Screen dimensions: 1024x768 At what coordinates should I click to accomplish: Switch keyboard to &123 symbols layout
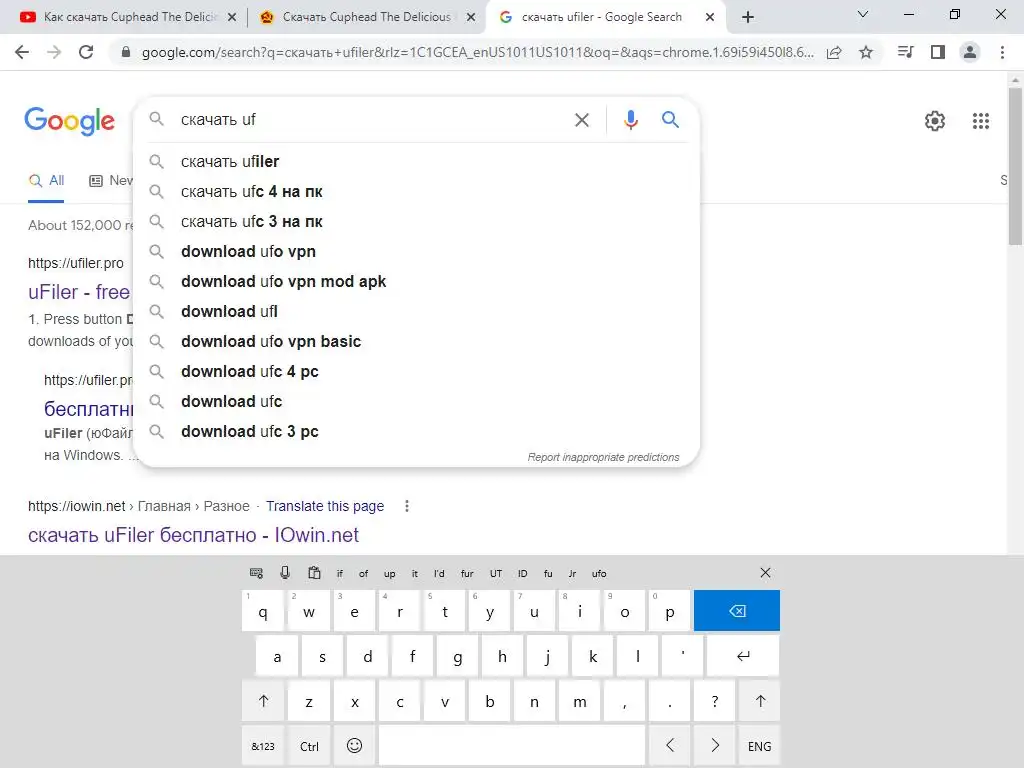coord(263,746)
